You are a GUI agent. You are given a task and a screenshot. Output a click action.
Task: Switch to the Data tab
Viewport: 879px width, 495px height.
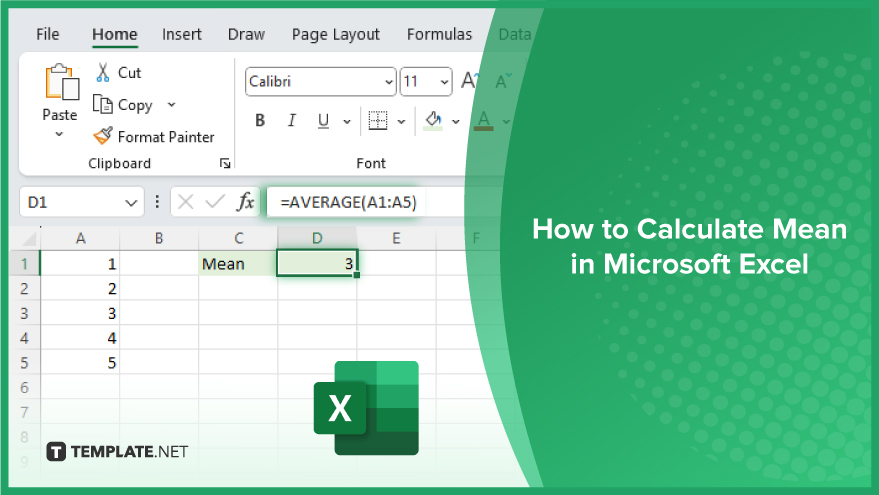(515, 34)
